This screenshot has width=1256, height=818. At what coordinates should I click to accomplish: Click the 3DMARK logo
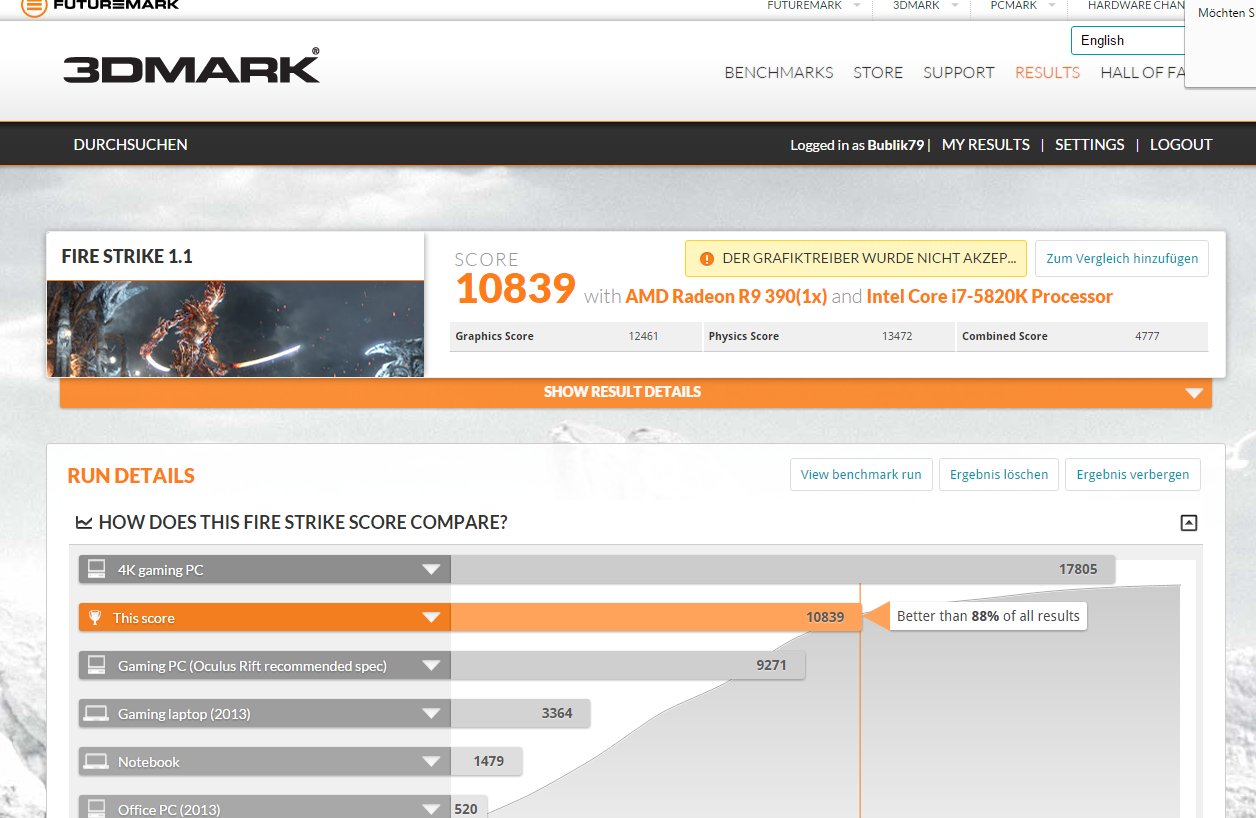click(x=192, y=67)
